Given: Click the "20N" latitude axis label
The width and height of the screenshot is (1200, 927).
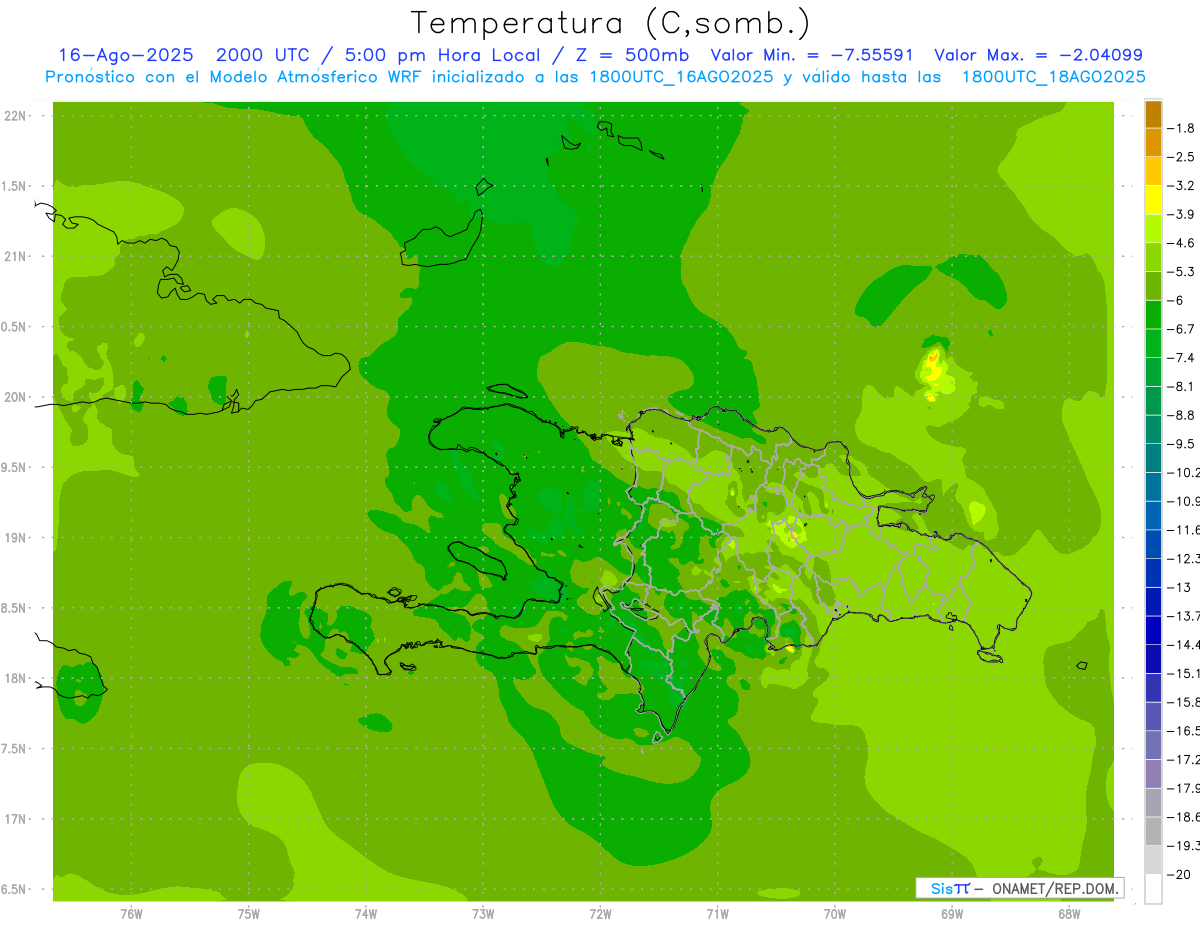Looking at the screenshot, I should (x=14, y=397).
